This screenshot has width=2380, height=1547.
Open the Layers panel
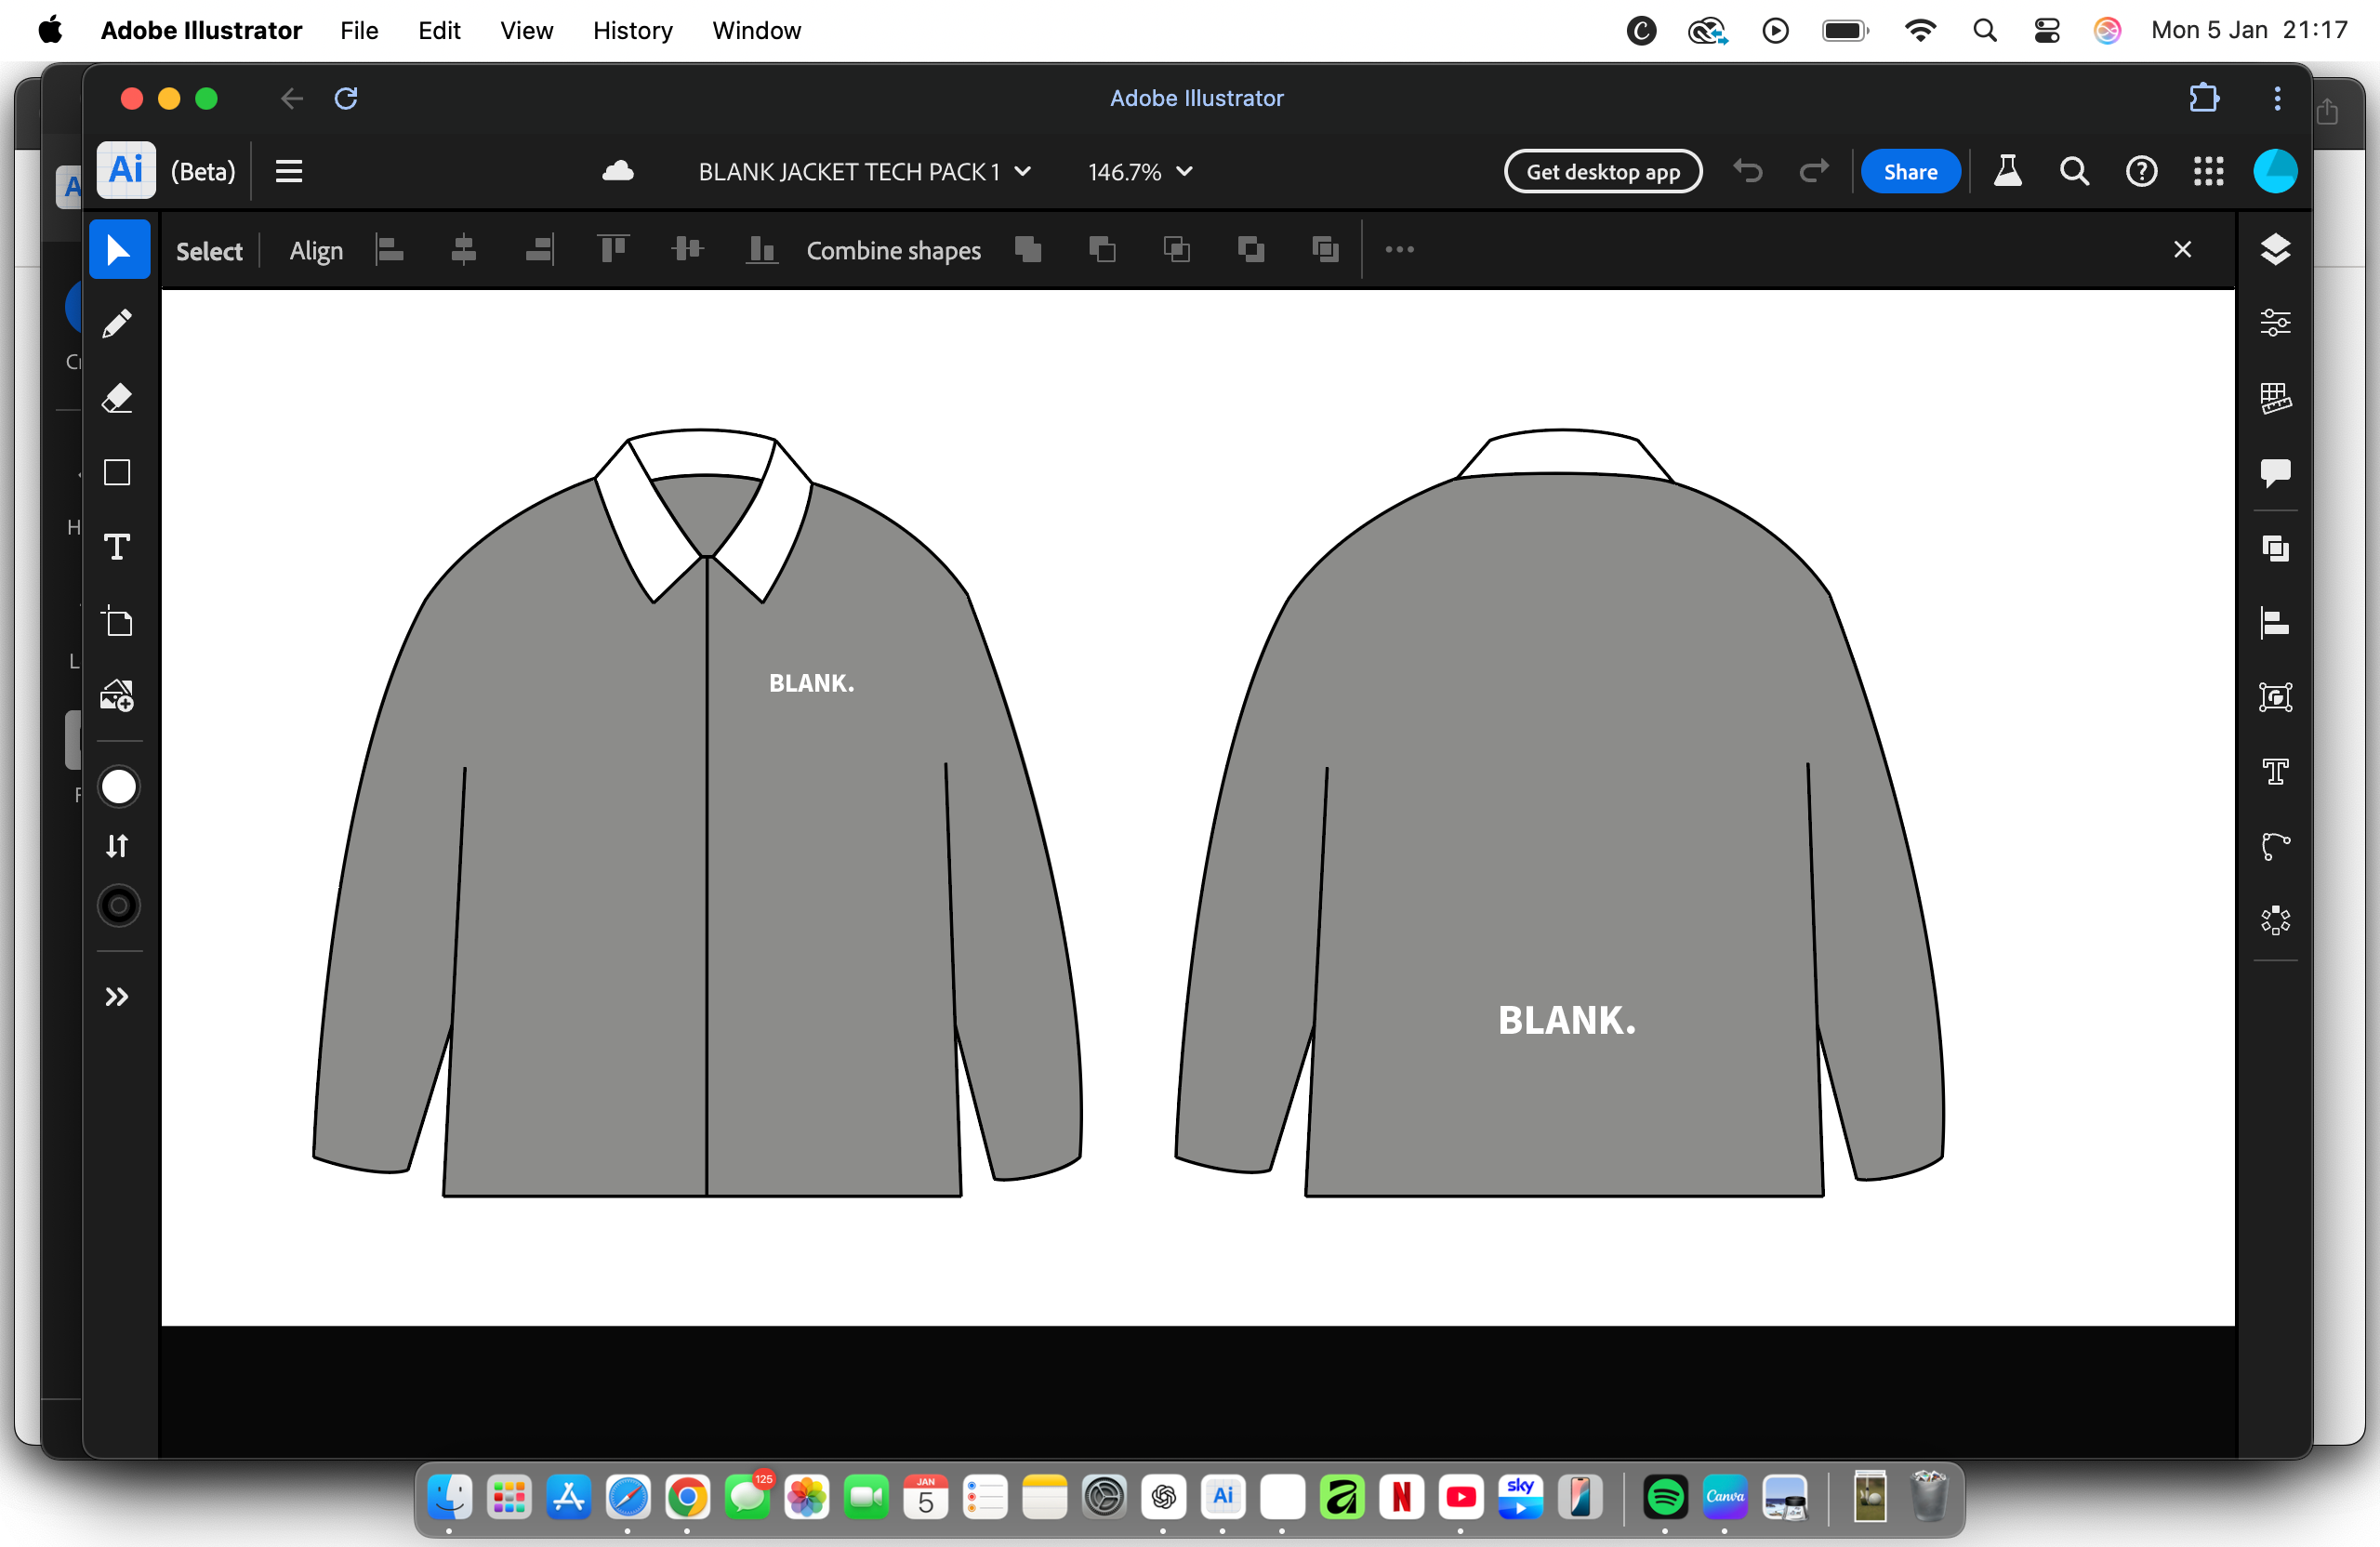tap(2276, 249)
